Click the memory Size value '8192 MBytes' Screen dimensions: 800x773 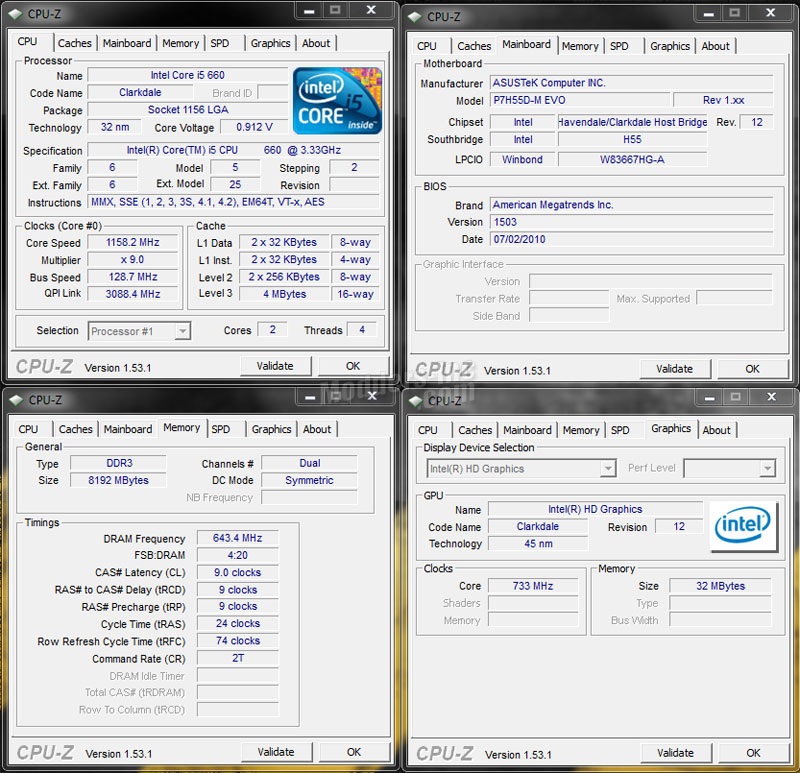point(118,480)
